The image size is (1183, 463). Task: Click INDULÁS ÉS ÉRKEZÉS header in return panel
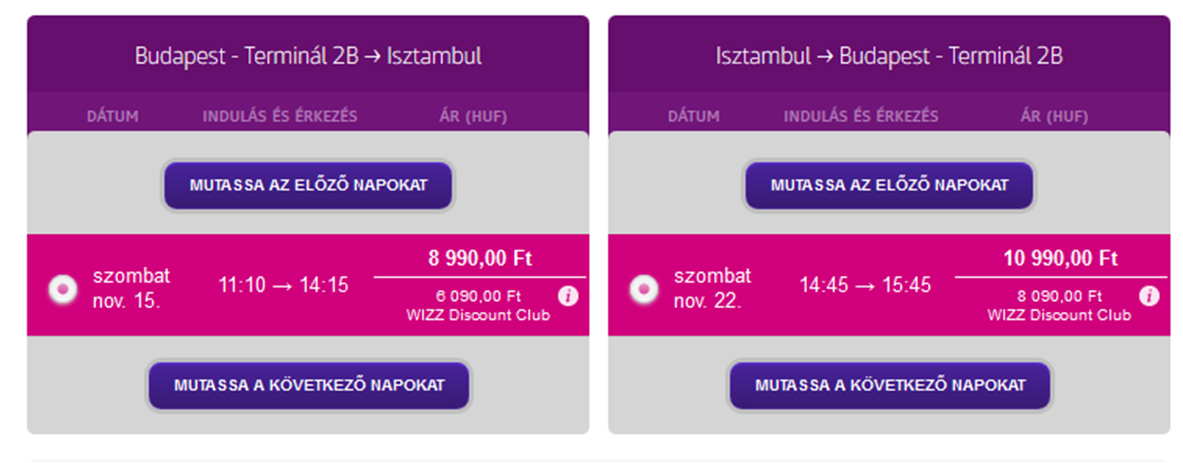pyautogui.click(x=861, y=117)
